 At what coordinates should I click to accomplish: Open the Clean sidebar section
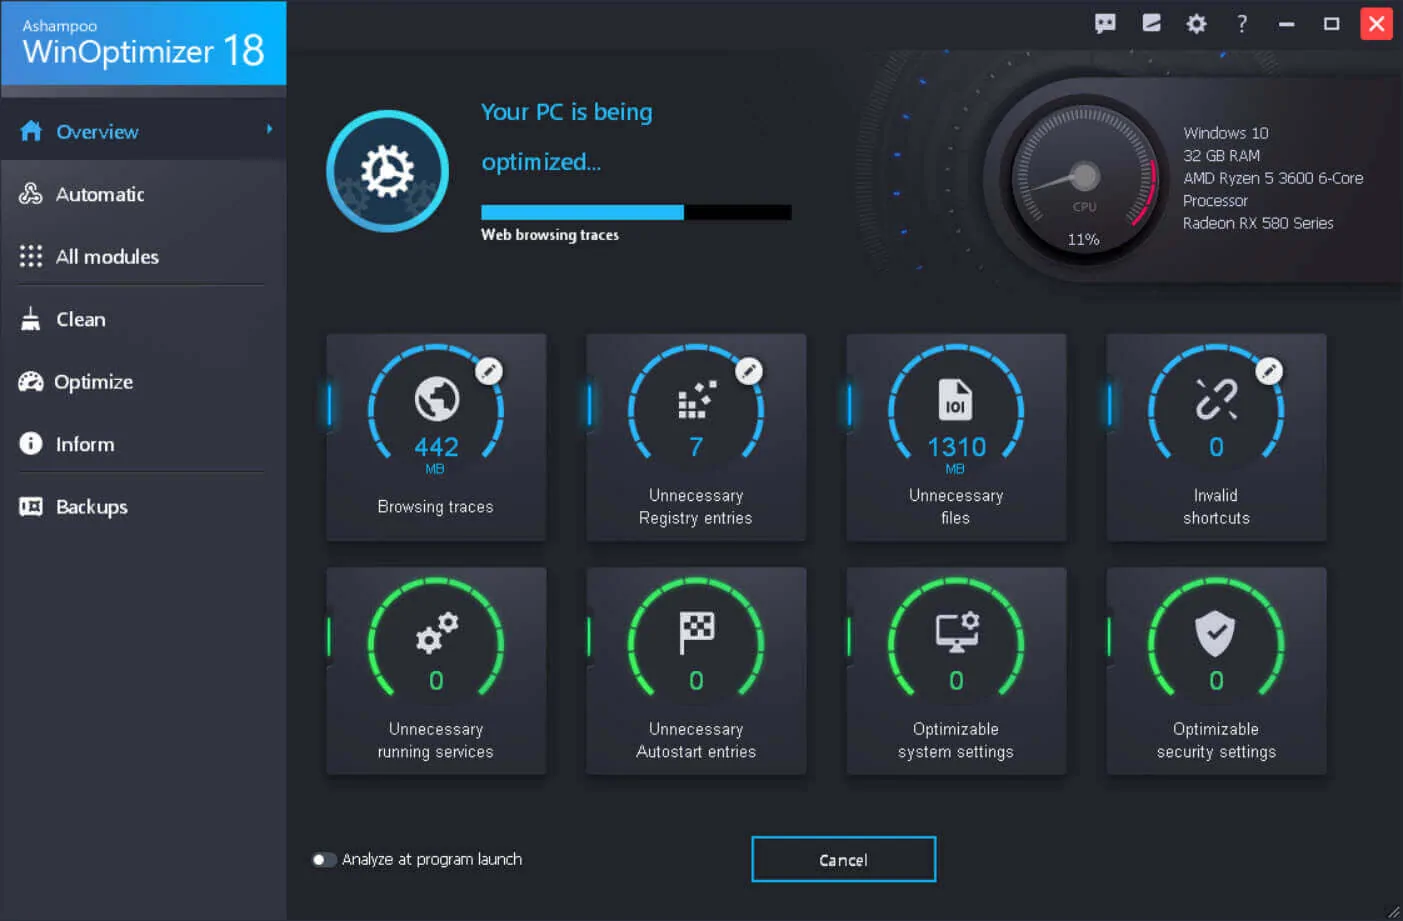point(143,319)
